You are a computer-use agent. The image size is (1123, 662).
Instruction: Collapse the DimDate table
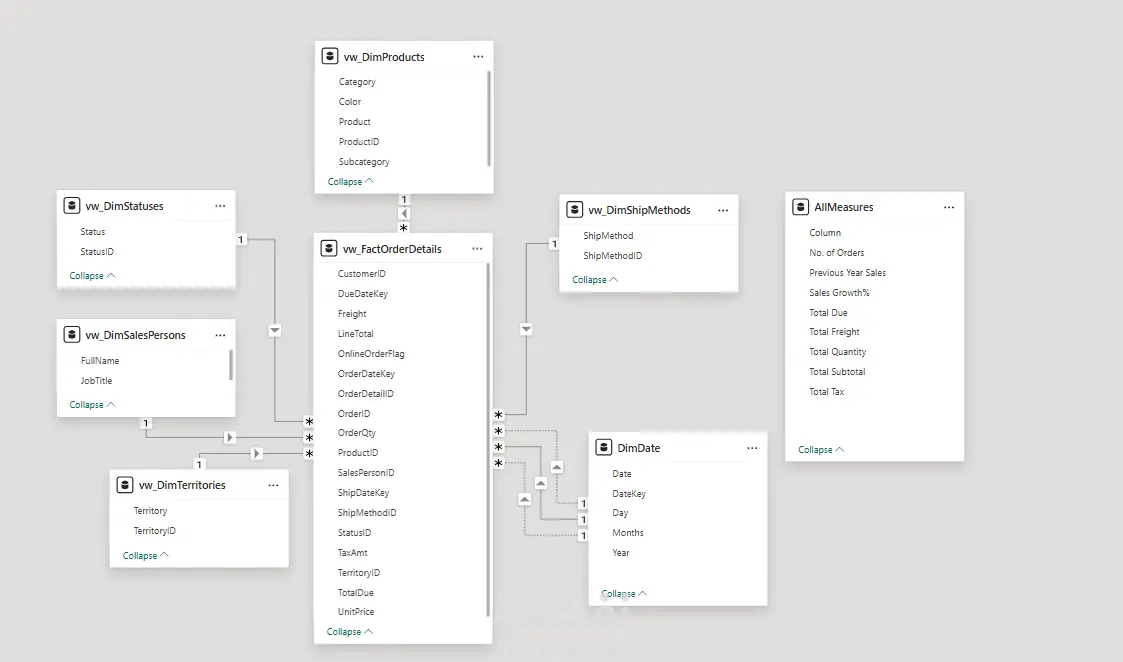tap(625, 593)
